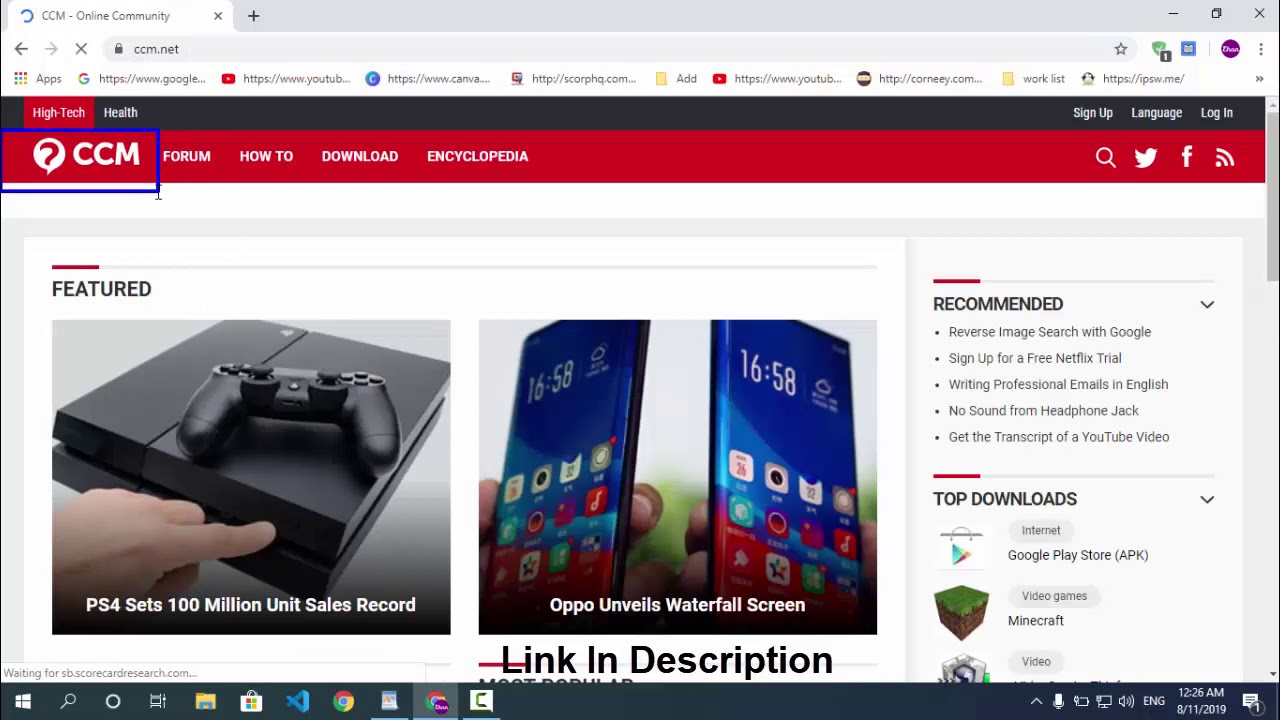Open Task View on the taskbar

[158, 701]
